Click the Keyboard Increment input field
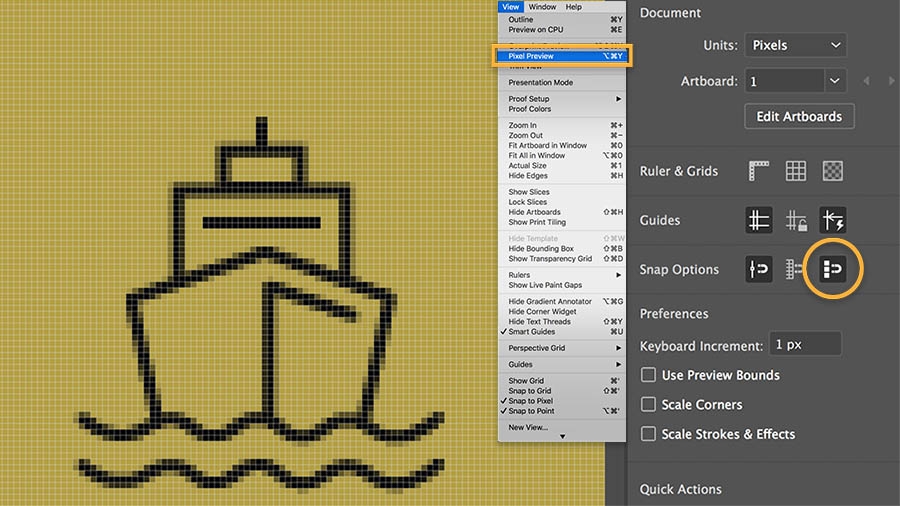Image resolution: width=900 pixels, height=506 pixels. coord(804,345)
